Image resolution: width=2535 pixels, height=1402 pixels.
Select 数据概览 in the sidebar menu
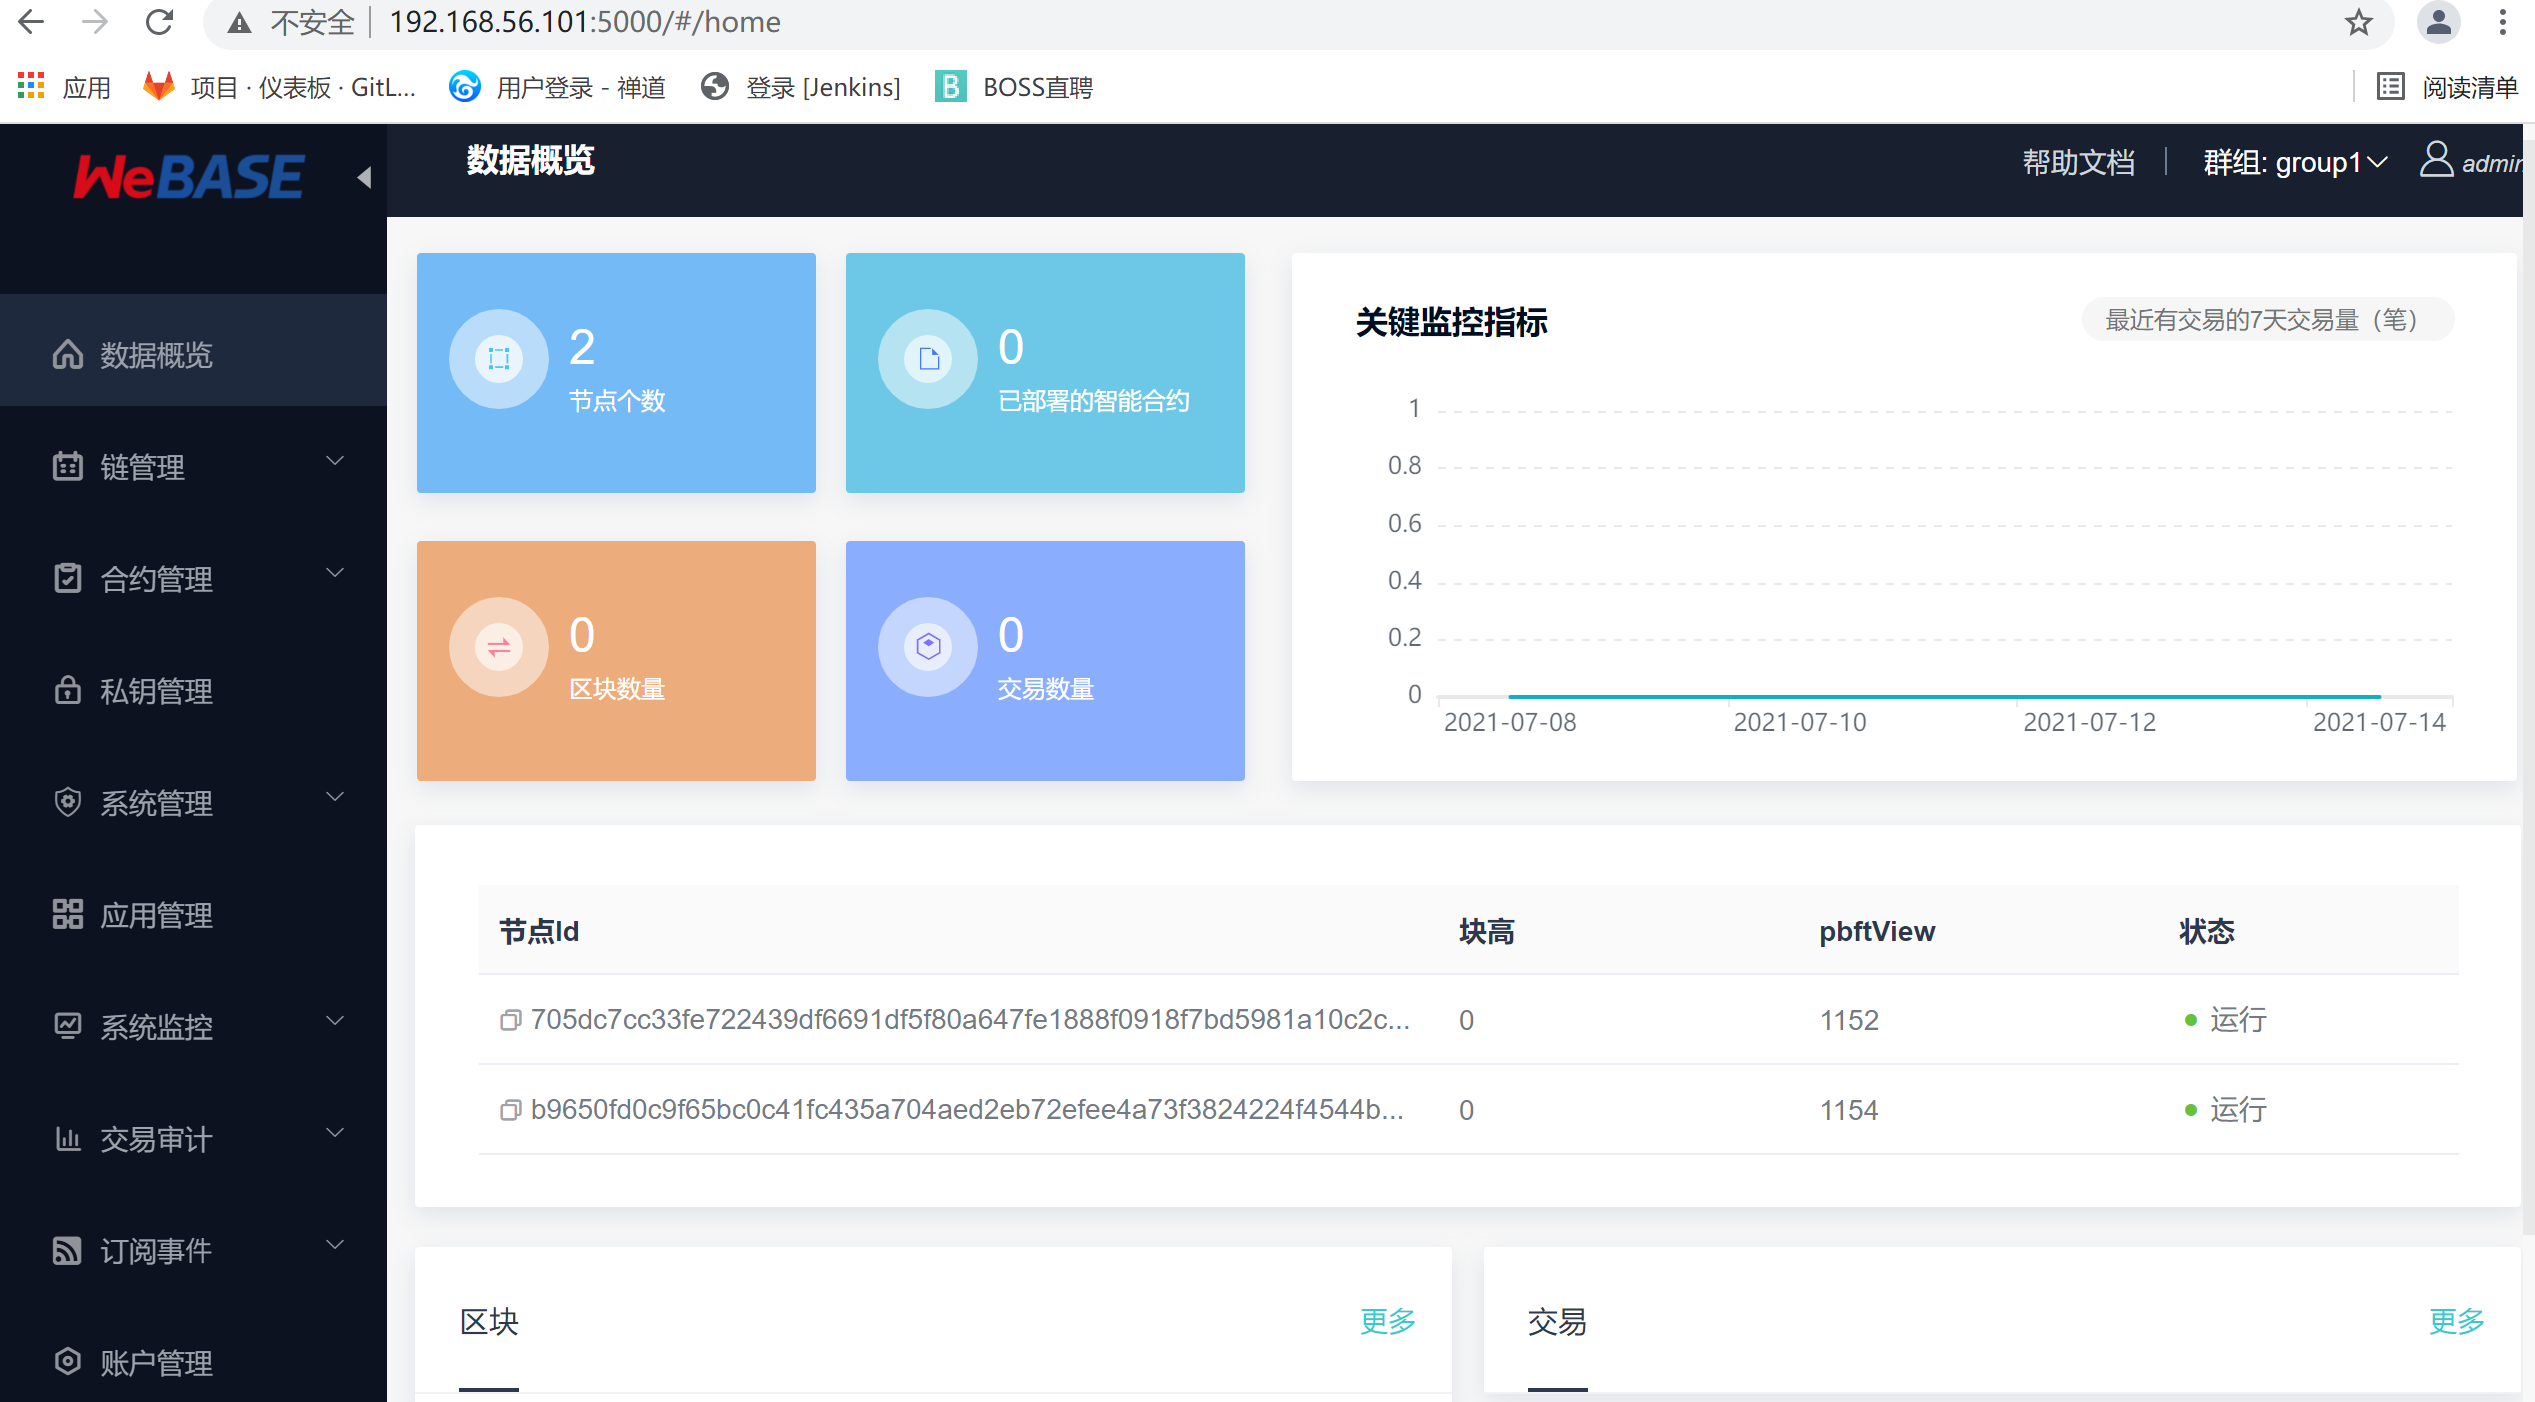tap(155, 355)
